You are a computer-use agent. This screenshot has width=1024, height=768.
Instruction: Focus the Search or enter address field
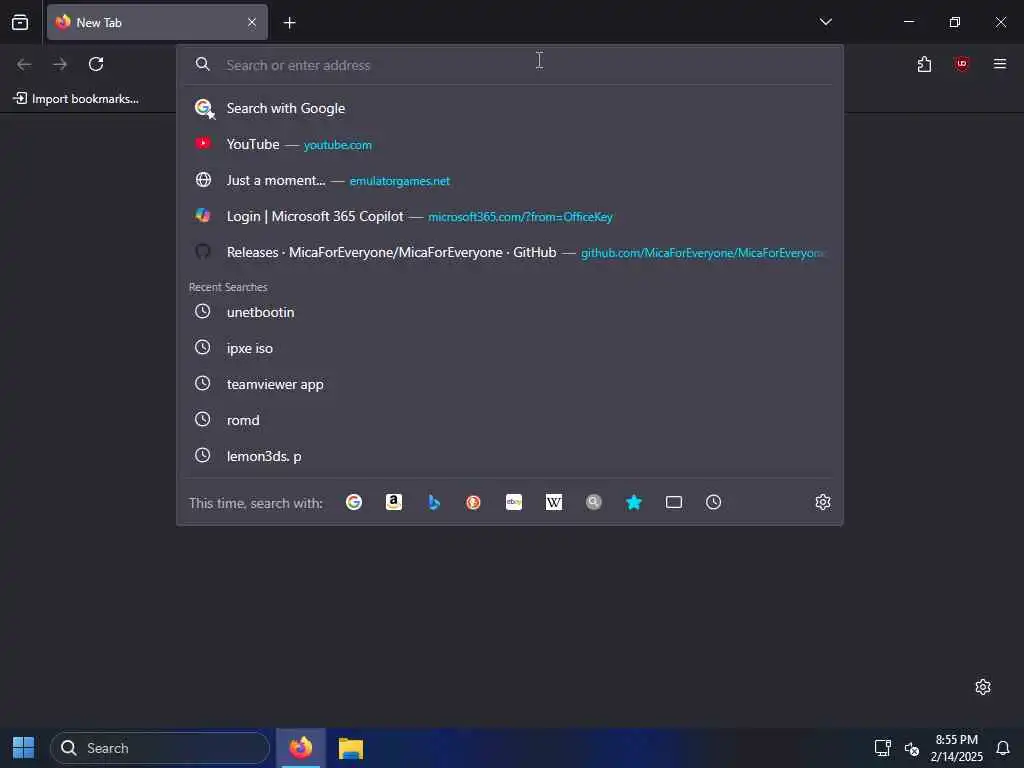[509, 65]
